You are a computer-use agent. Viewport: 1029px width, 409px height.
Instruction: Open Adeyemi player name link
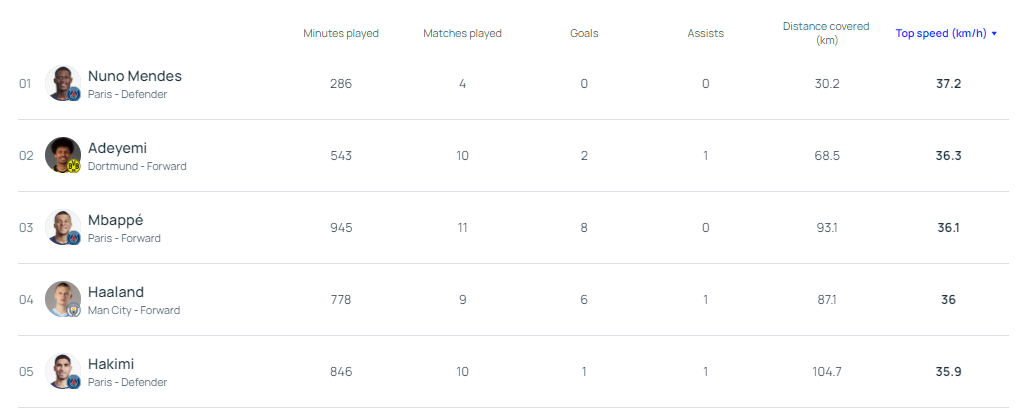pyautogui.click(x=117, y=148)
